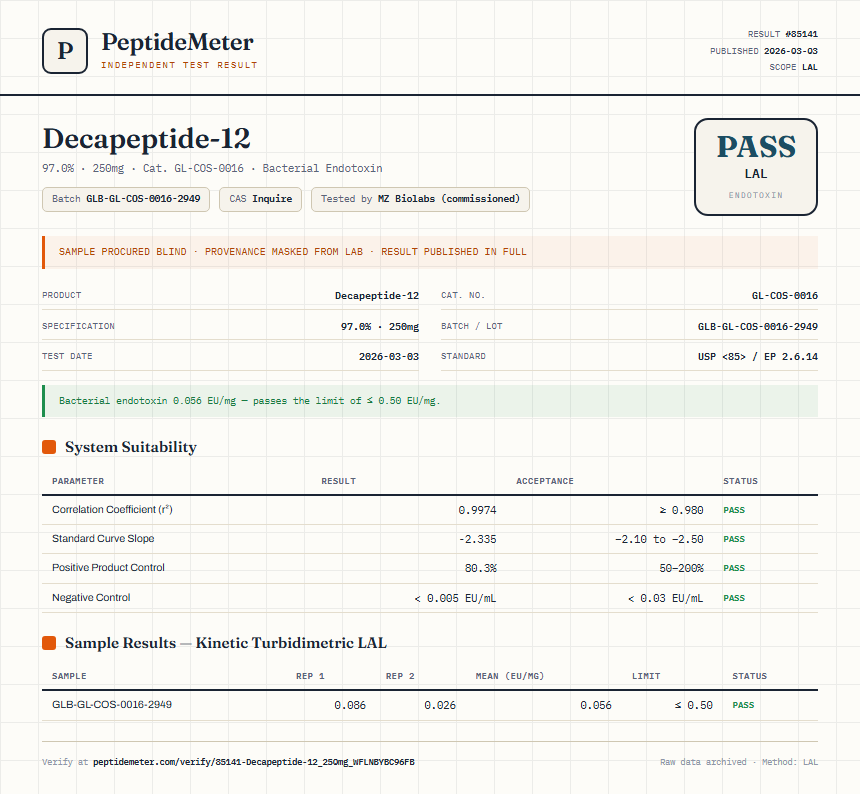The width and height of the screenshot is (860, 794).
Task: Click the ACCEPTANCE column header
Action: (545, 481)
